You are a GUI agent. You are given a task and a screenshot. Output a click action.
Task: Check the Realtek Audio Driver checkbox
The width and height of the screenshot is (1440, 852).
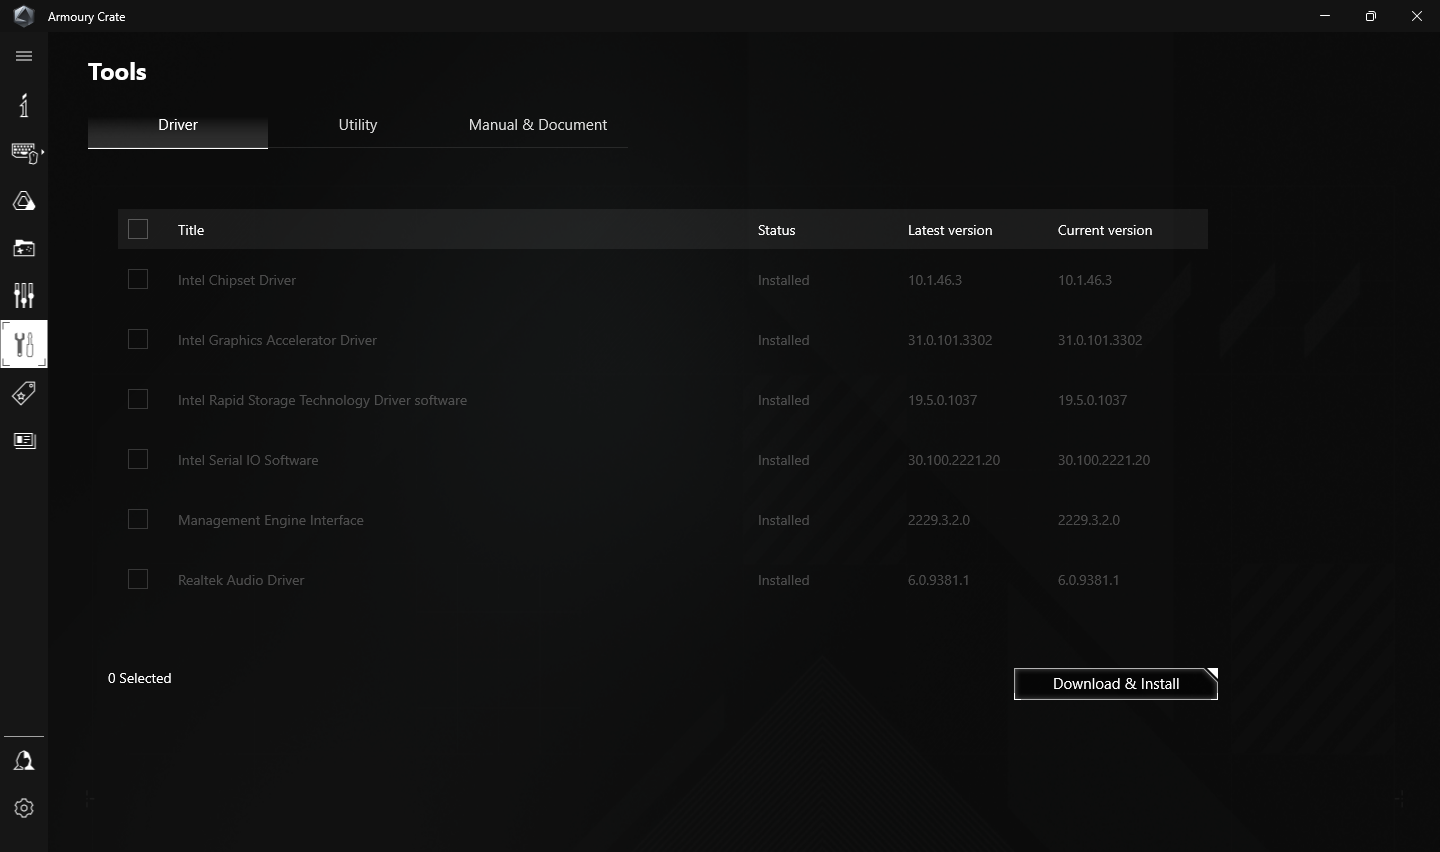click(x=138, y=580)
